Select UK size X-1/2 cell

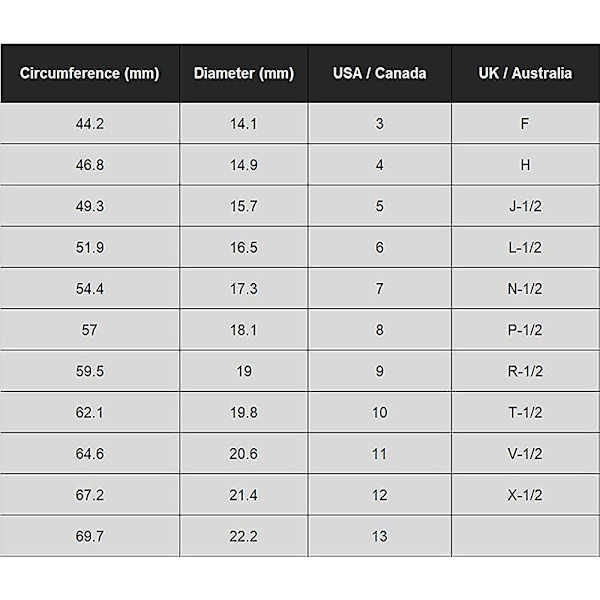[525, 495]
